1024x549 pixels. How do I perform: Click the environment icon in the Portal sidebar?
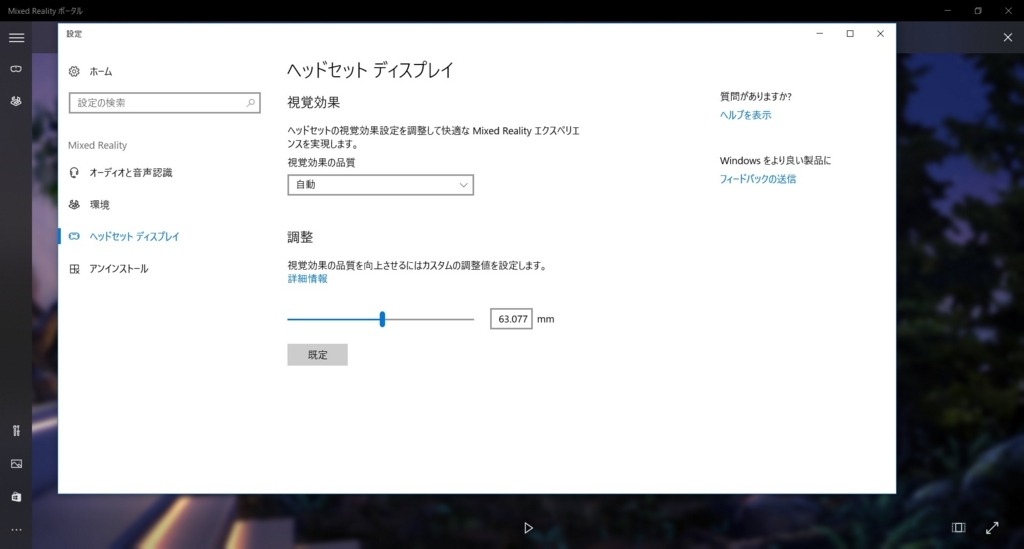16,101
